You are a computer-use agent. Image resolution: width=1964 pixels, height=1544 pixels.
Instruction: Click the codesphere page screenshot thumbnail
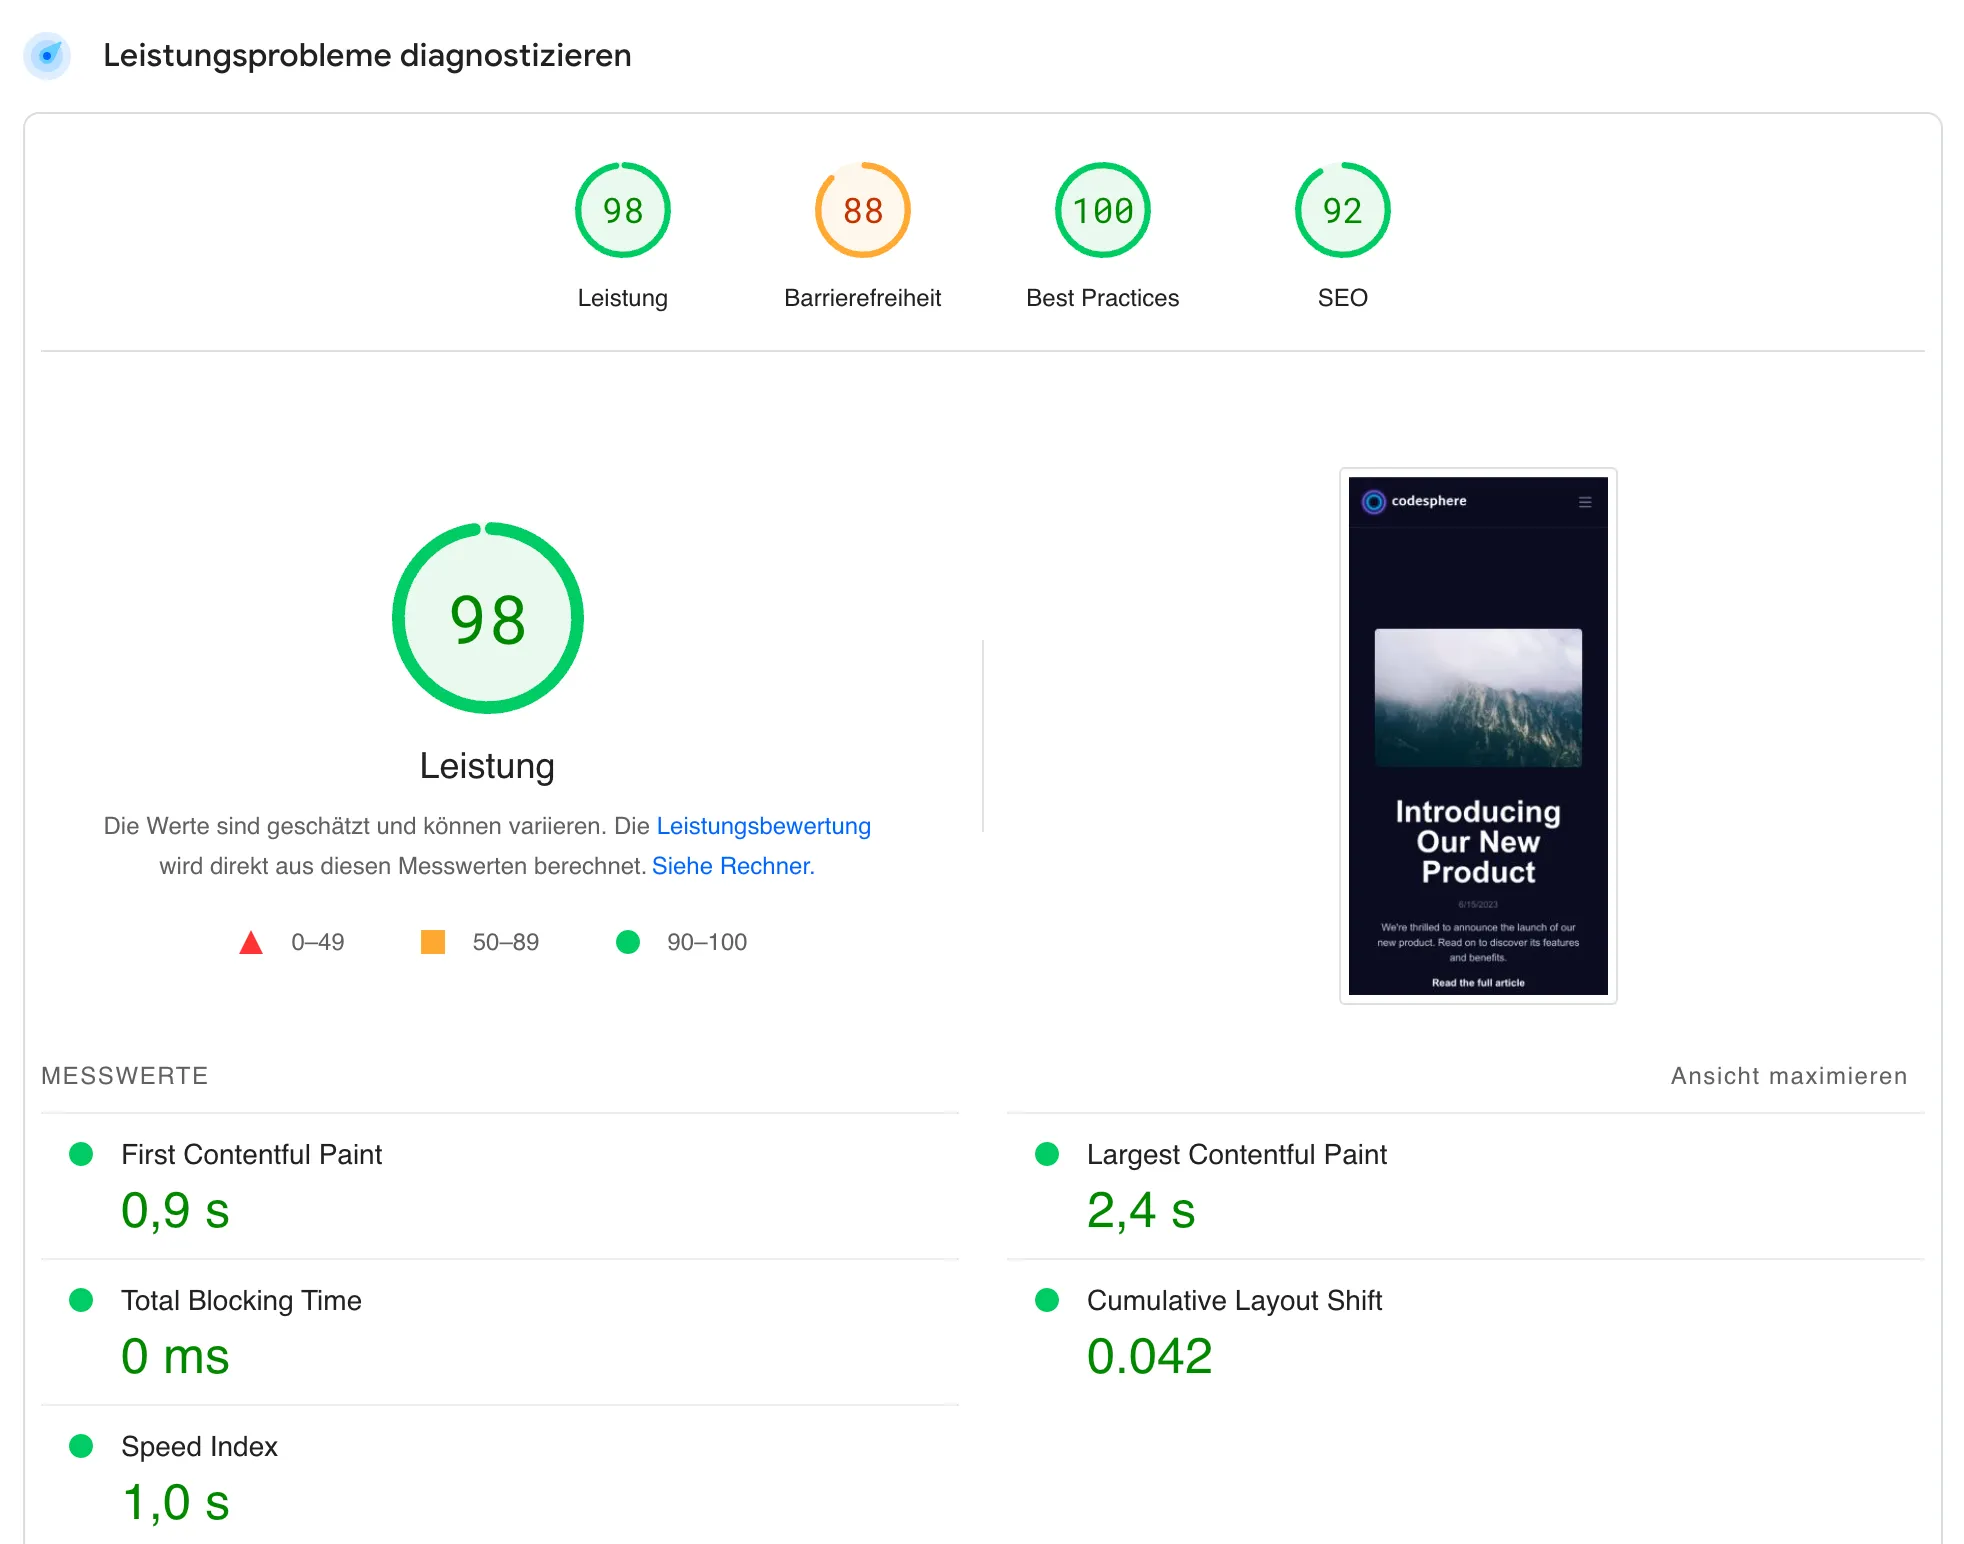click(1478, 736)
